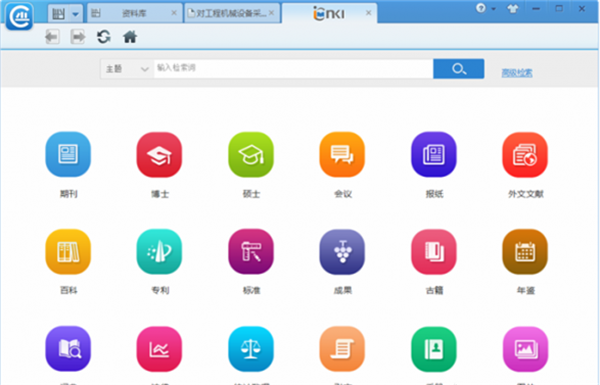Click the blue search magnifier button
This screenshot has width=600, height=385.
pos(458,69)
